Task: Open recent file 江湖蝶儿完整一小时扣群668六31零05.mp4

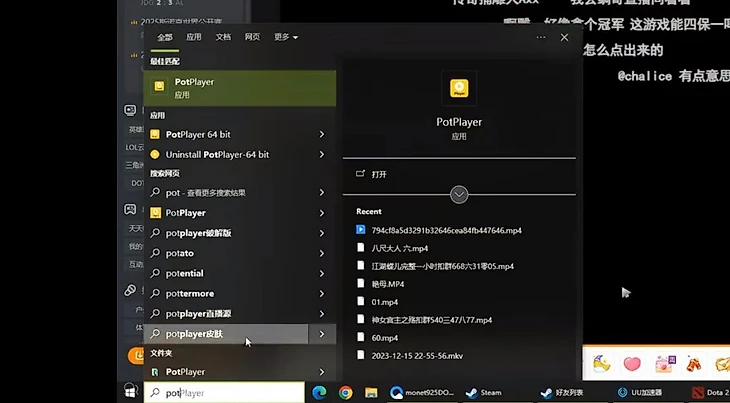Action: tap(442, 266)
